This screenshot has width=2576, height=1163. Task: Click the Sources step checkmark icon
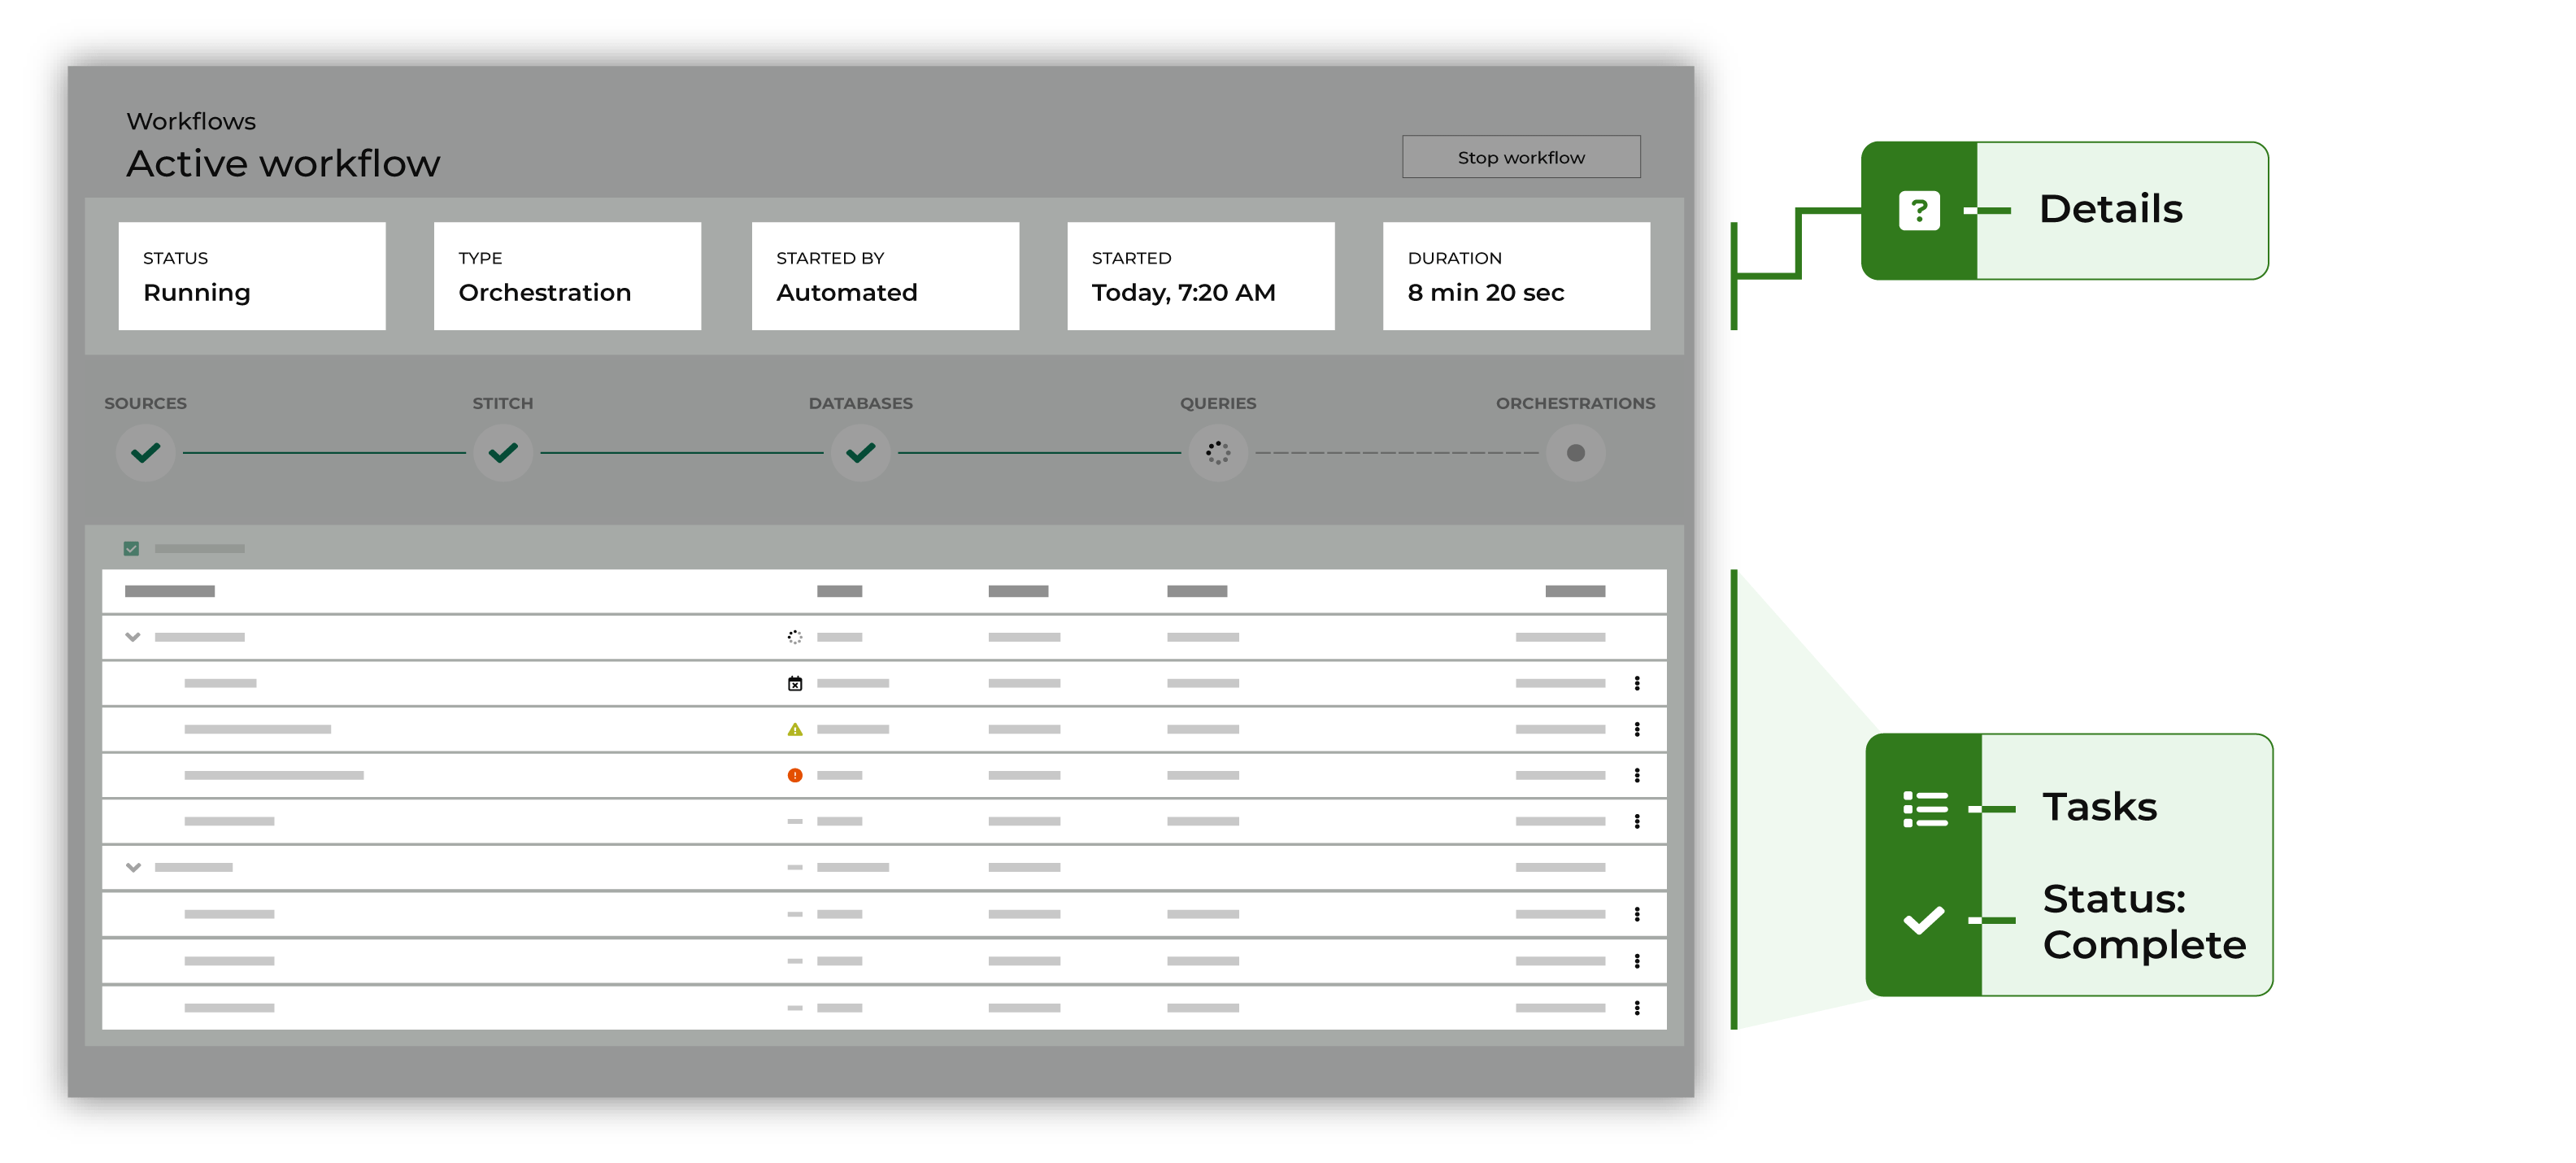(x=146, y=453)
